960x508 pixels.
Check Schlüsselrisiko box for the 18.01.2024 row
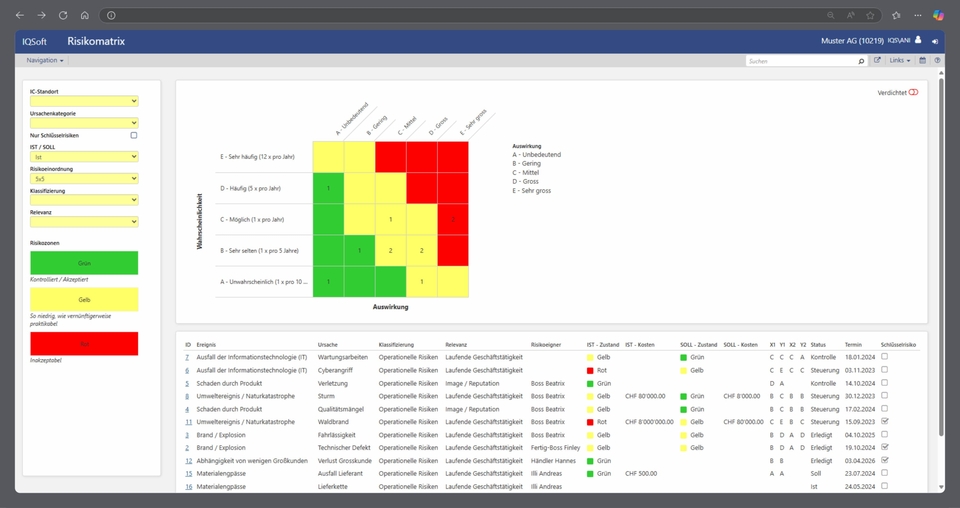point(883,356)
